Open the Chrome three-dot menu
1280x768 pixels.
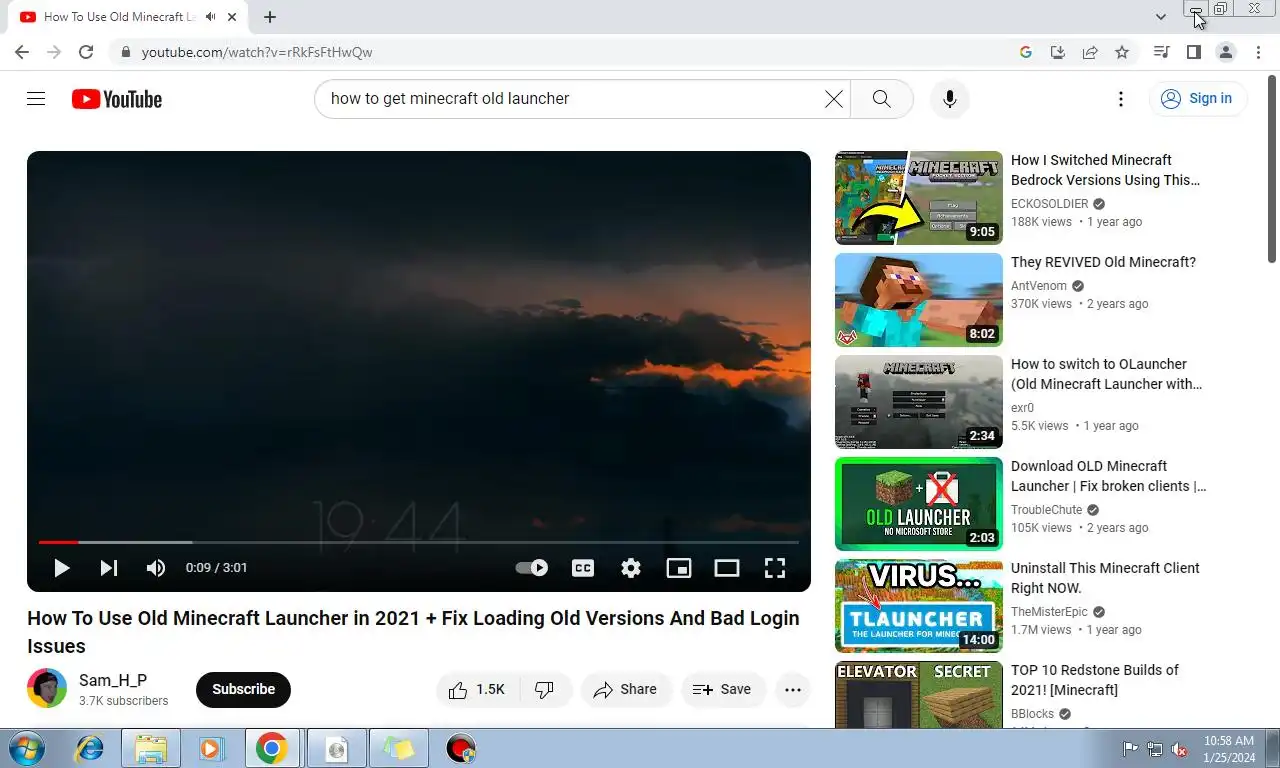(x=1259, y=52)
